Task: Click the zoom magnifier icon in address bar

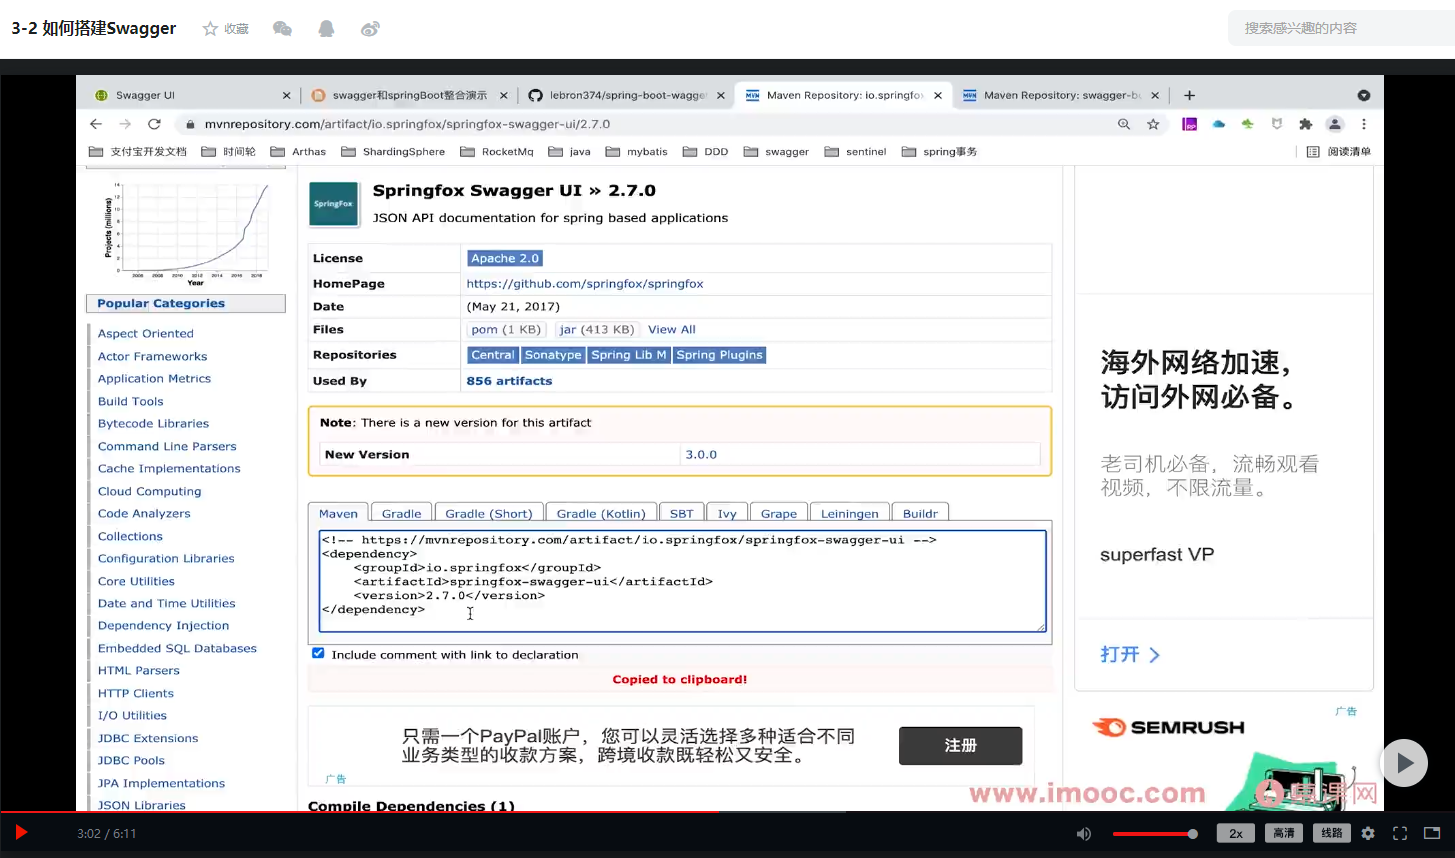Action: point(1124,124)
